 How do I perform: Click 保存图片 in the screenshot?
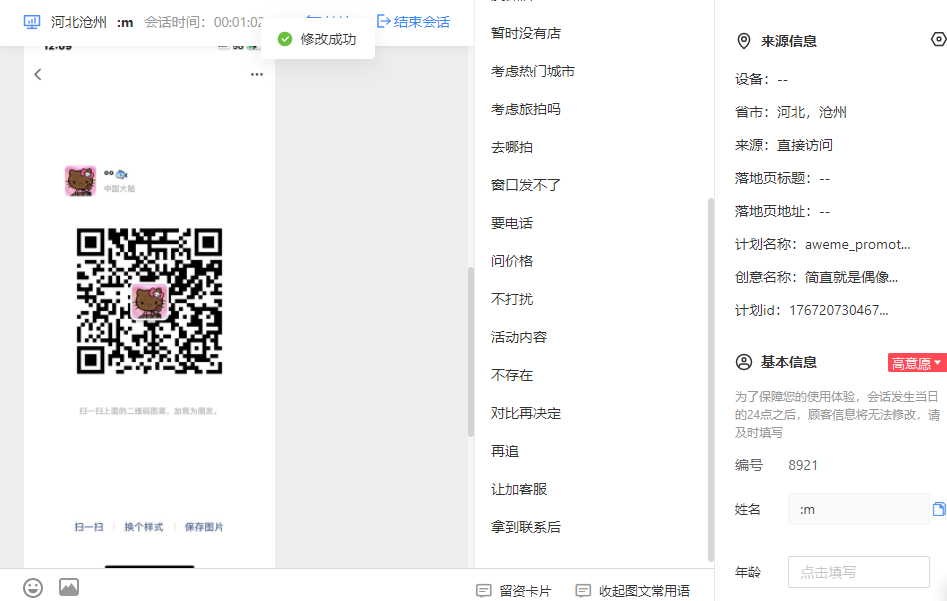click(x=204, y=527)
